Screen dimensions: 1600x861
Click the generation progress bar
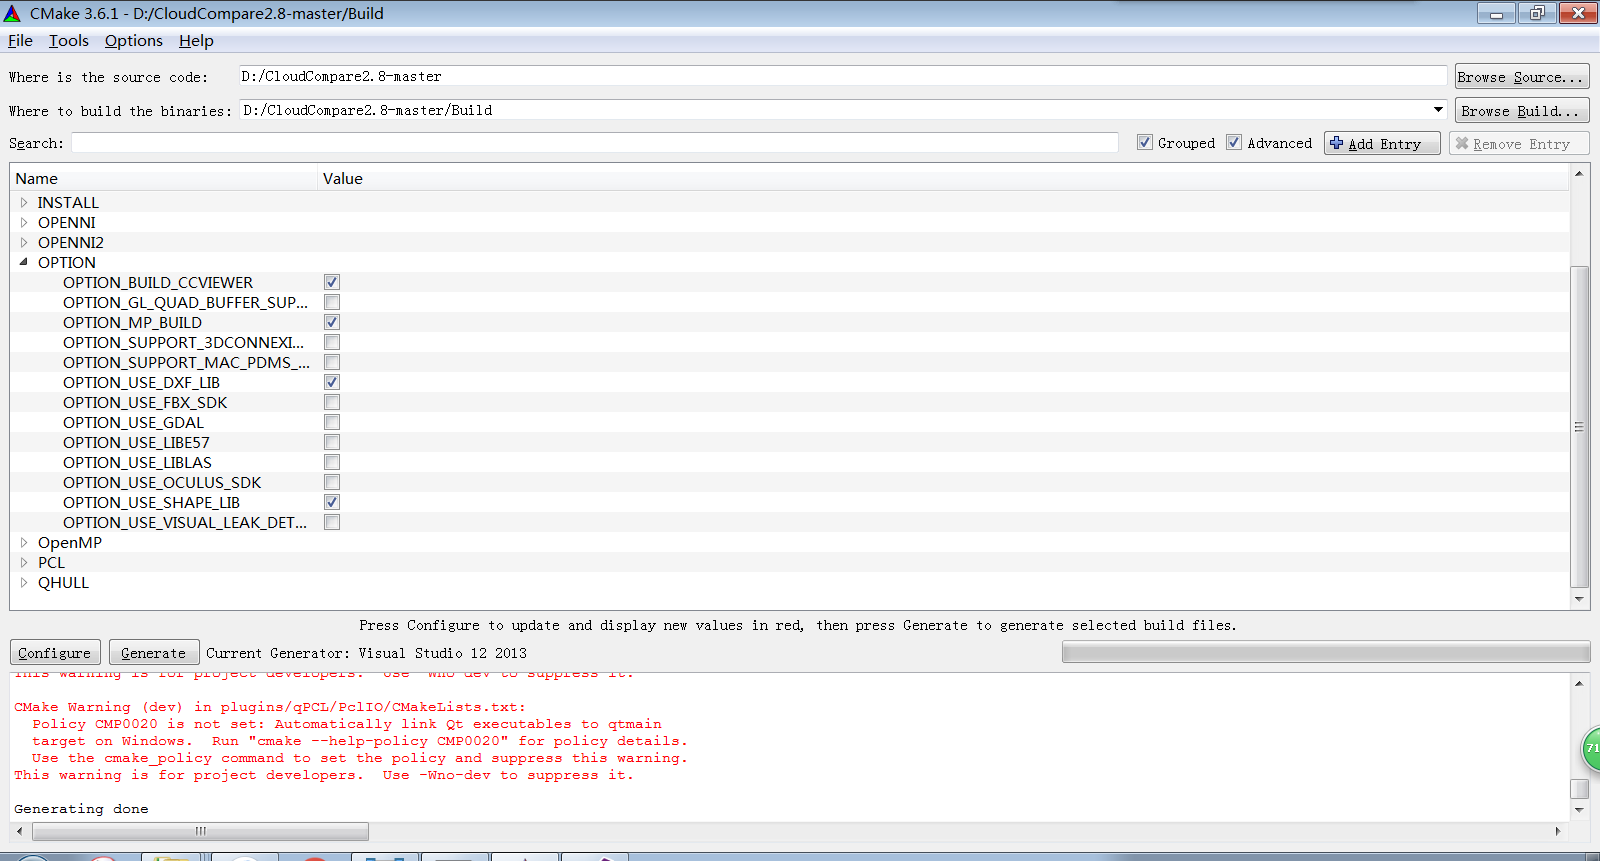(1326, 652)
